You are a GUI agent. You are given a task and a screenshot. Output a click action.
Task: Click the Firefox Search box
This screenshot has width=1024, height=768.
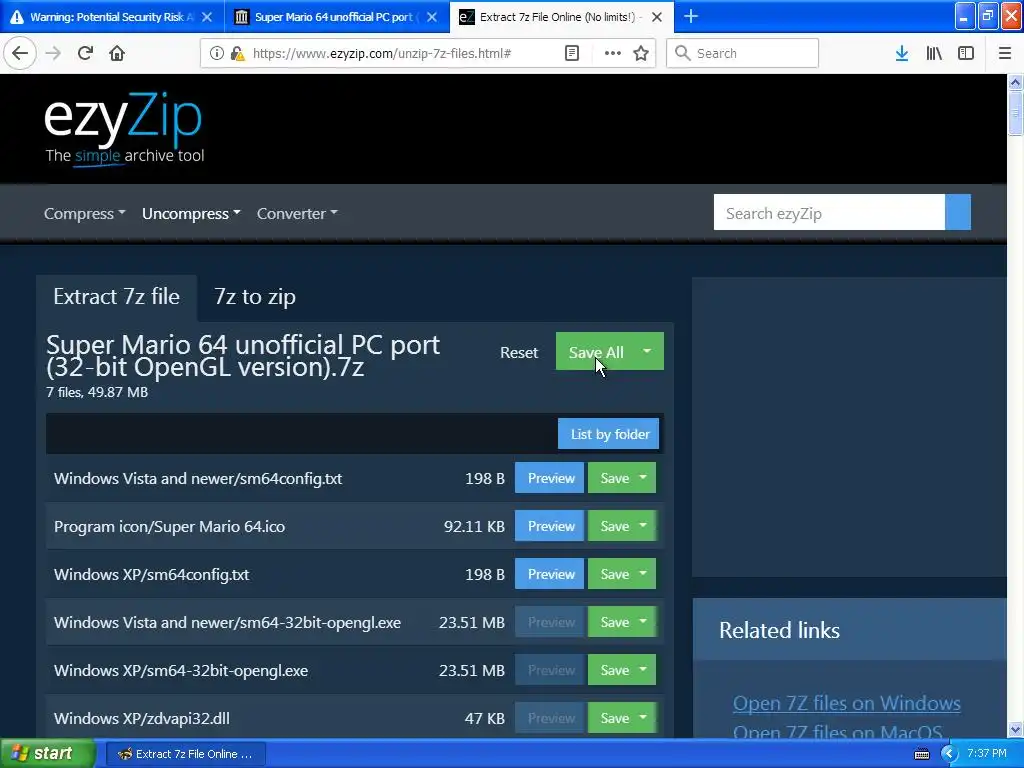tap(743, 53)
